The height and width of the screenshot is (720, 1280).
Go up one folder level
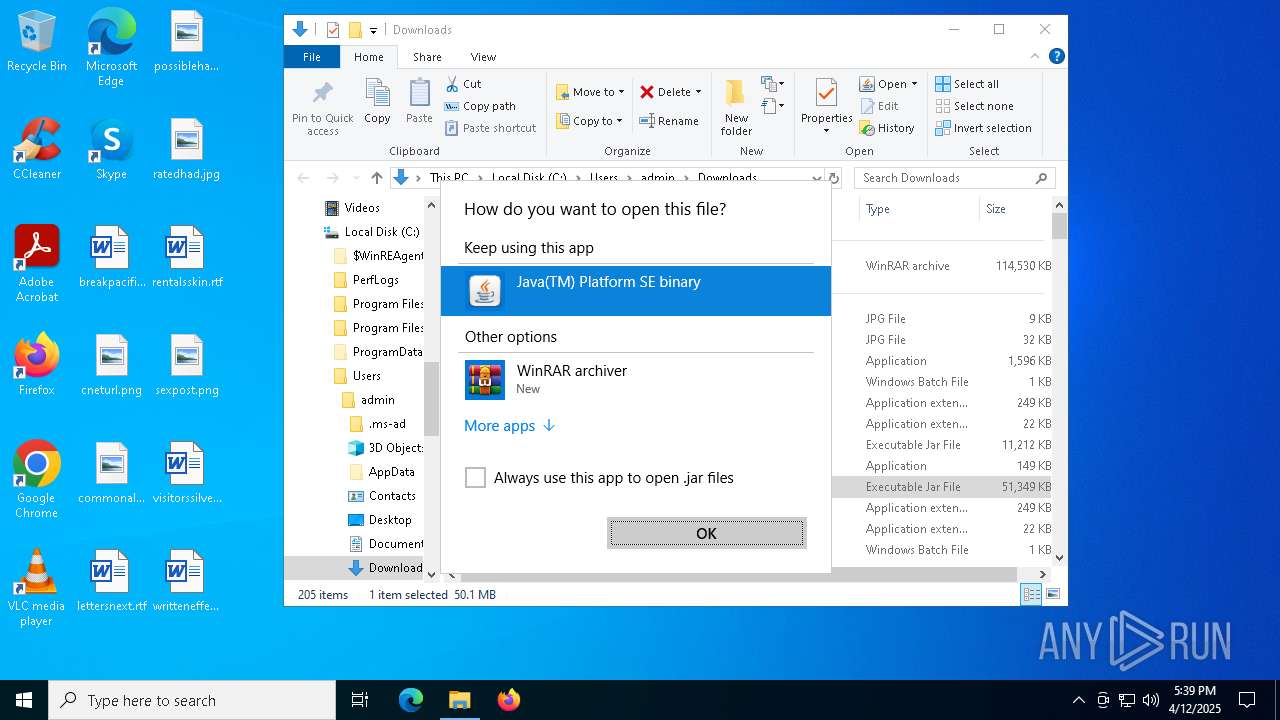click(x=376, y=178)
